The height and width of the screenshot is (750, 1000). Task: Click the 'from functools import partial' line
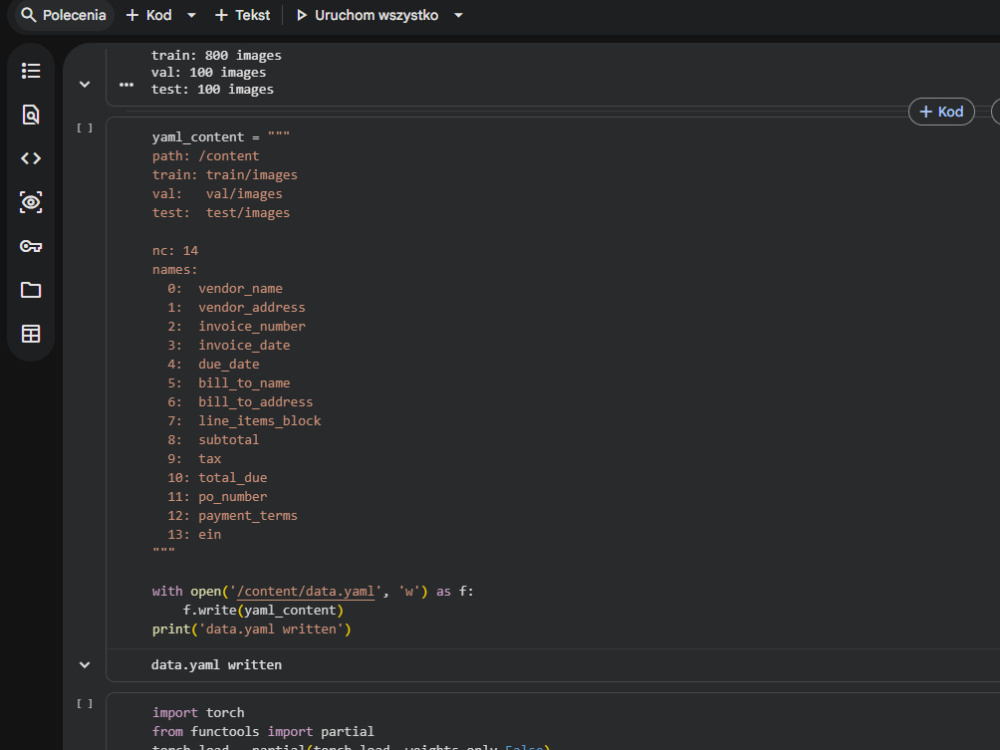(x=263, y=732)
